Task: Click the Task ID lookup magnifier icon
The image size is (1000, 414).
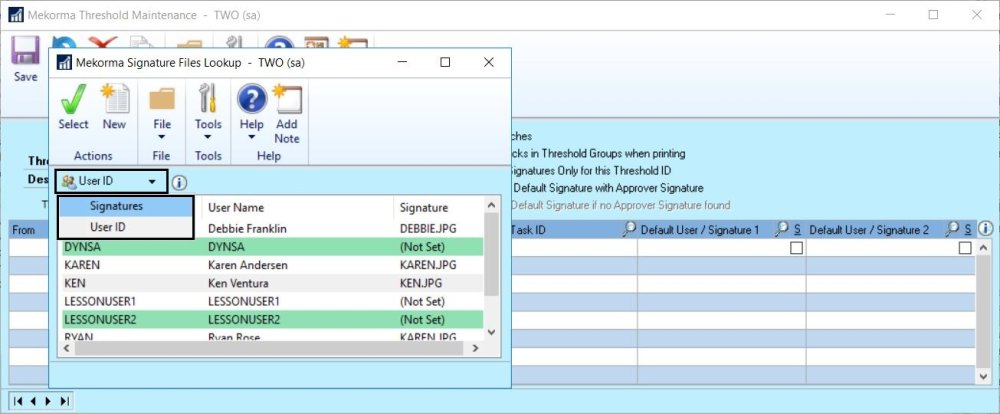Action: point(629,230)
